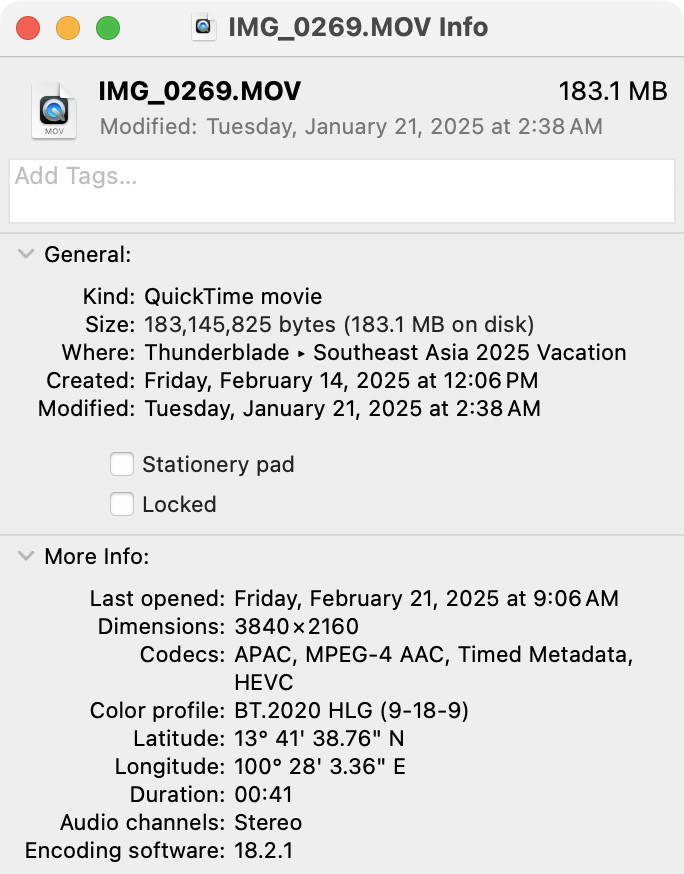This screenshot has width=684, height=874.
Task: Close the Info window with red button
Action: pos(28,28)
